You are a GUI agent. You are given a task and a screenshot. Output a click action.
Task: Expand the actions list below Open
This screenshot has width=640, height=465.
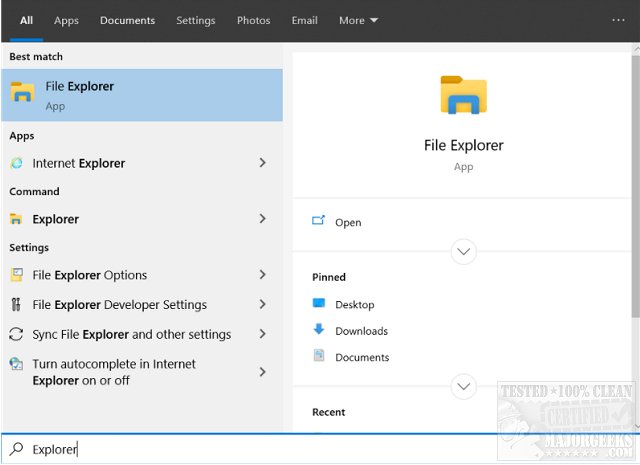pyautogui.click(x=463, y=252)
